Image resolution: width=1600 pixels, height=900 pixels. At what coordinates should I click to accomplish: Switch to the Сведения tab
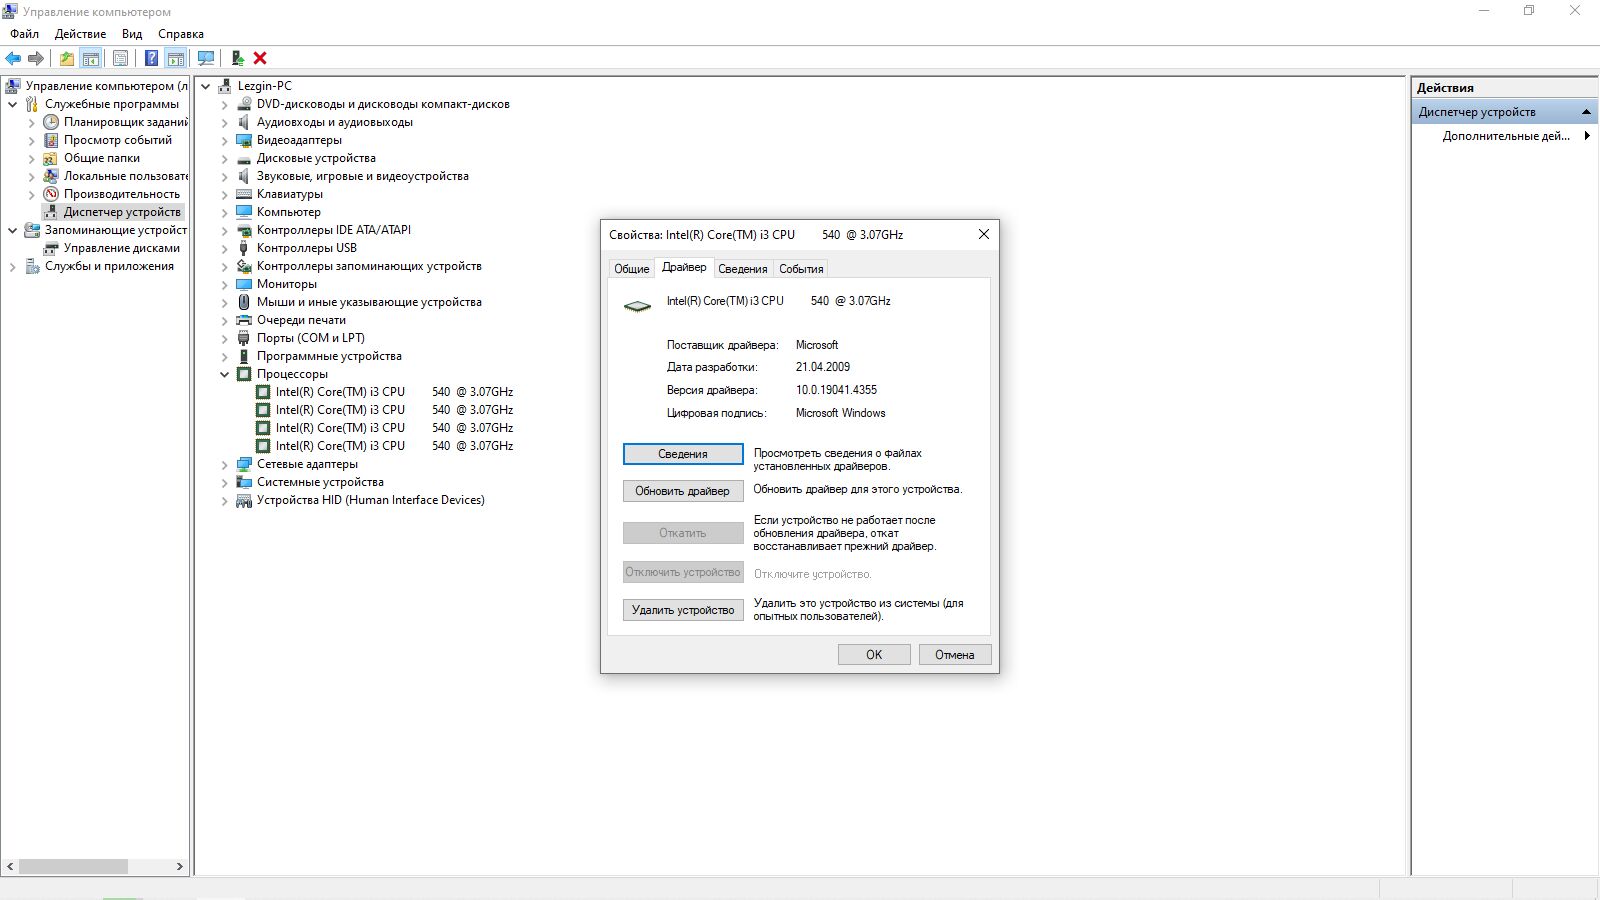tap(743, 269)
